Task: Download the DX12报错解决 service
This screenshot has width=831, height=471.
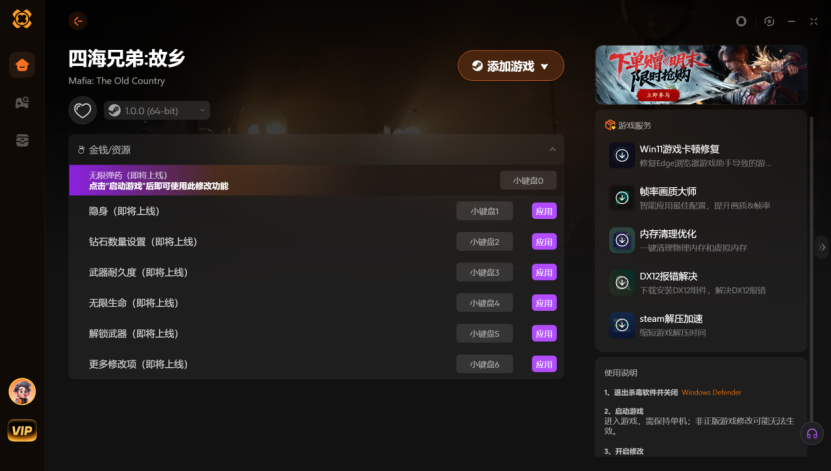Action: tap(622, 282)
